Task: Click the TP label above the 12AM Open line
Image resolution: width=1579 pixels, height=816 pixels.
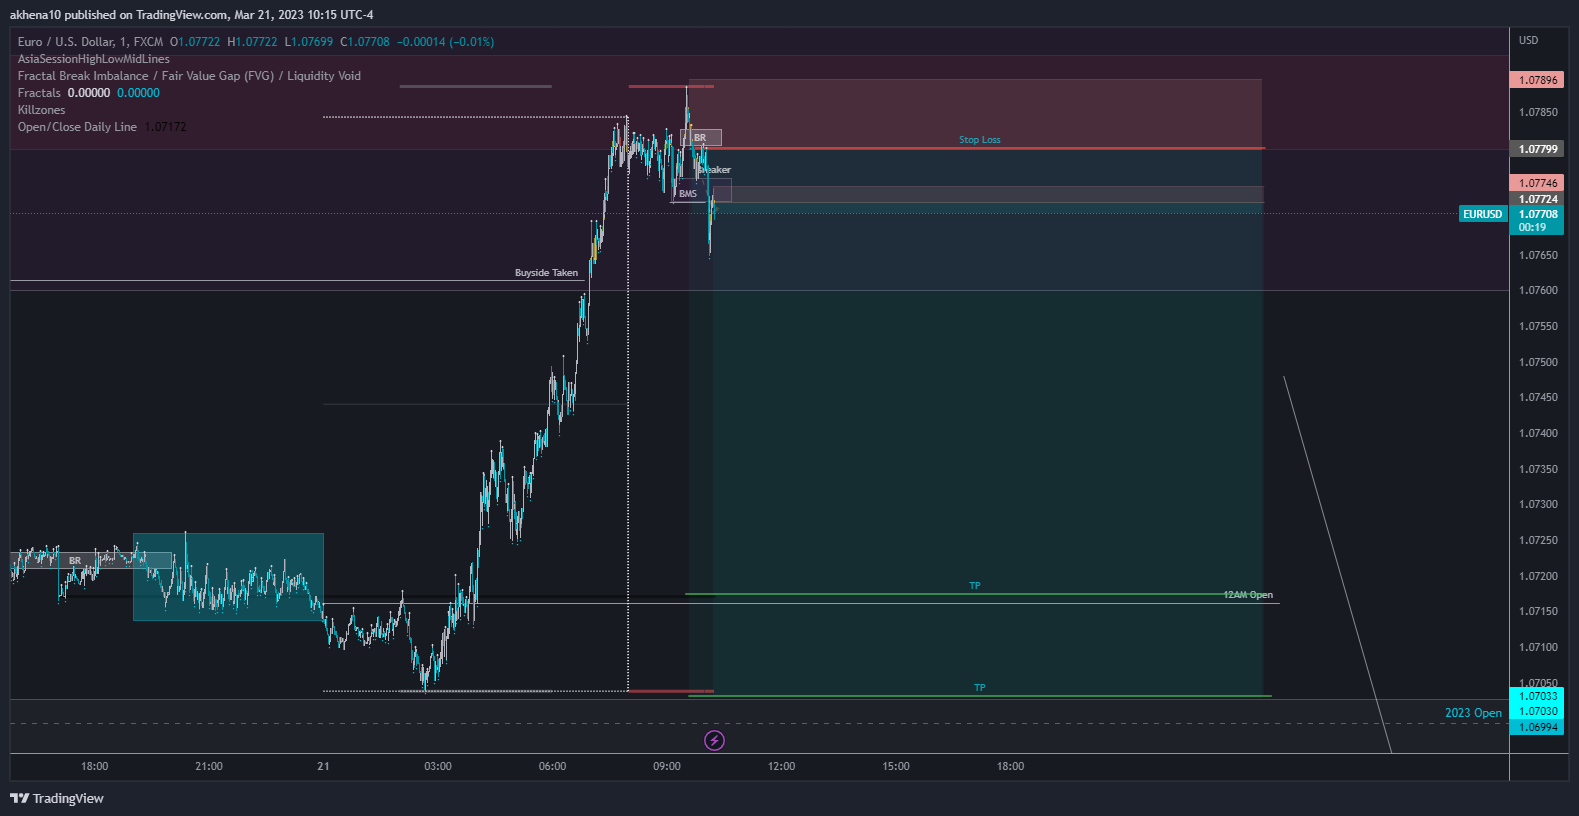Action: coord(975,586)
